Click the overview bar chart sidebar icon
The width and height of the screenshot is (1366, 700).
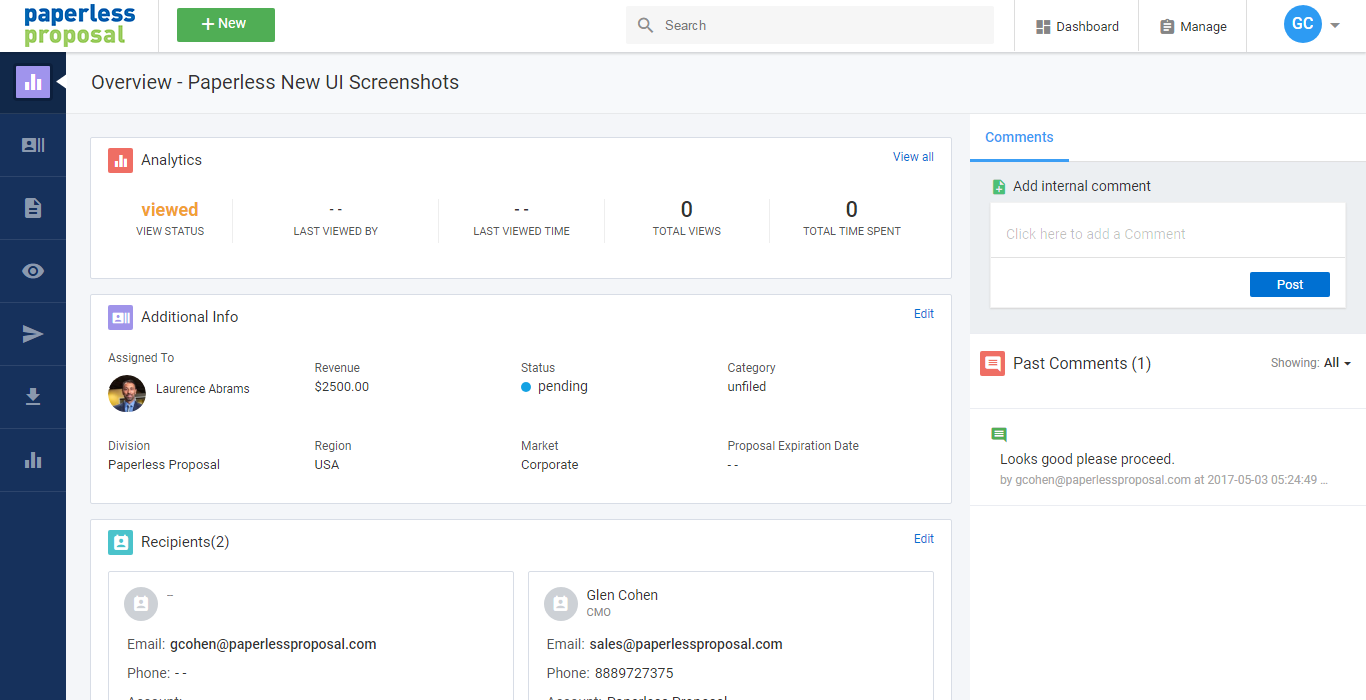click(x=33, y=82)
